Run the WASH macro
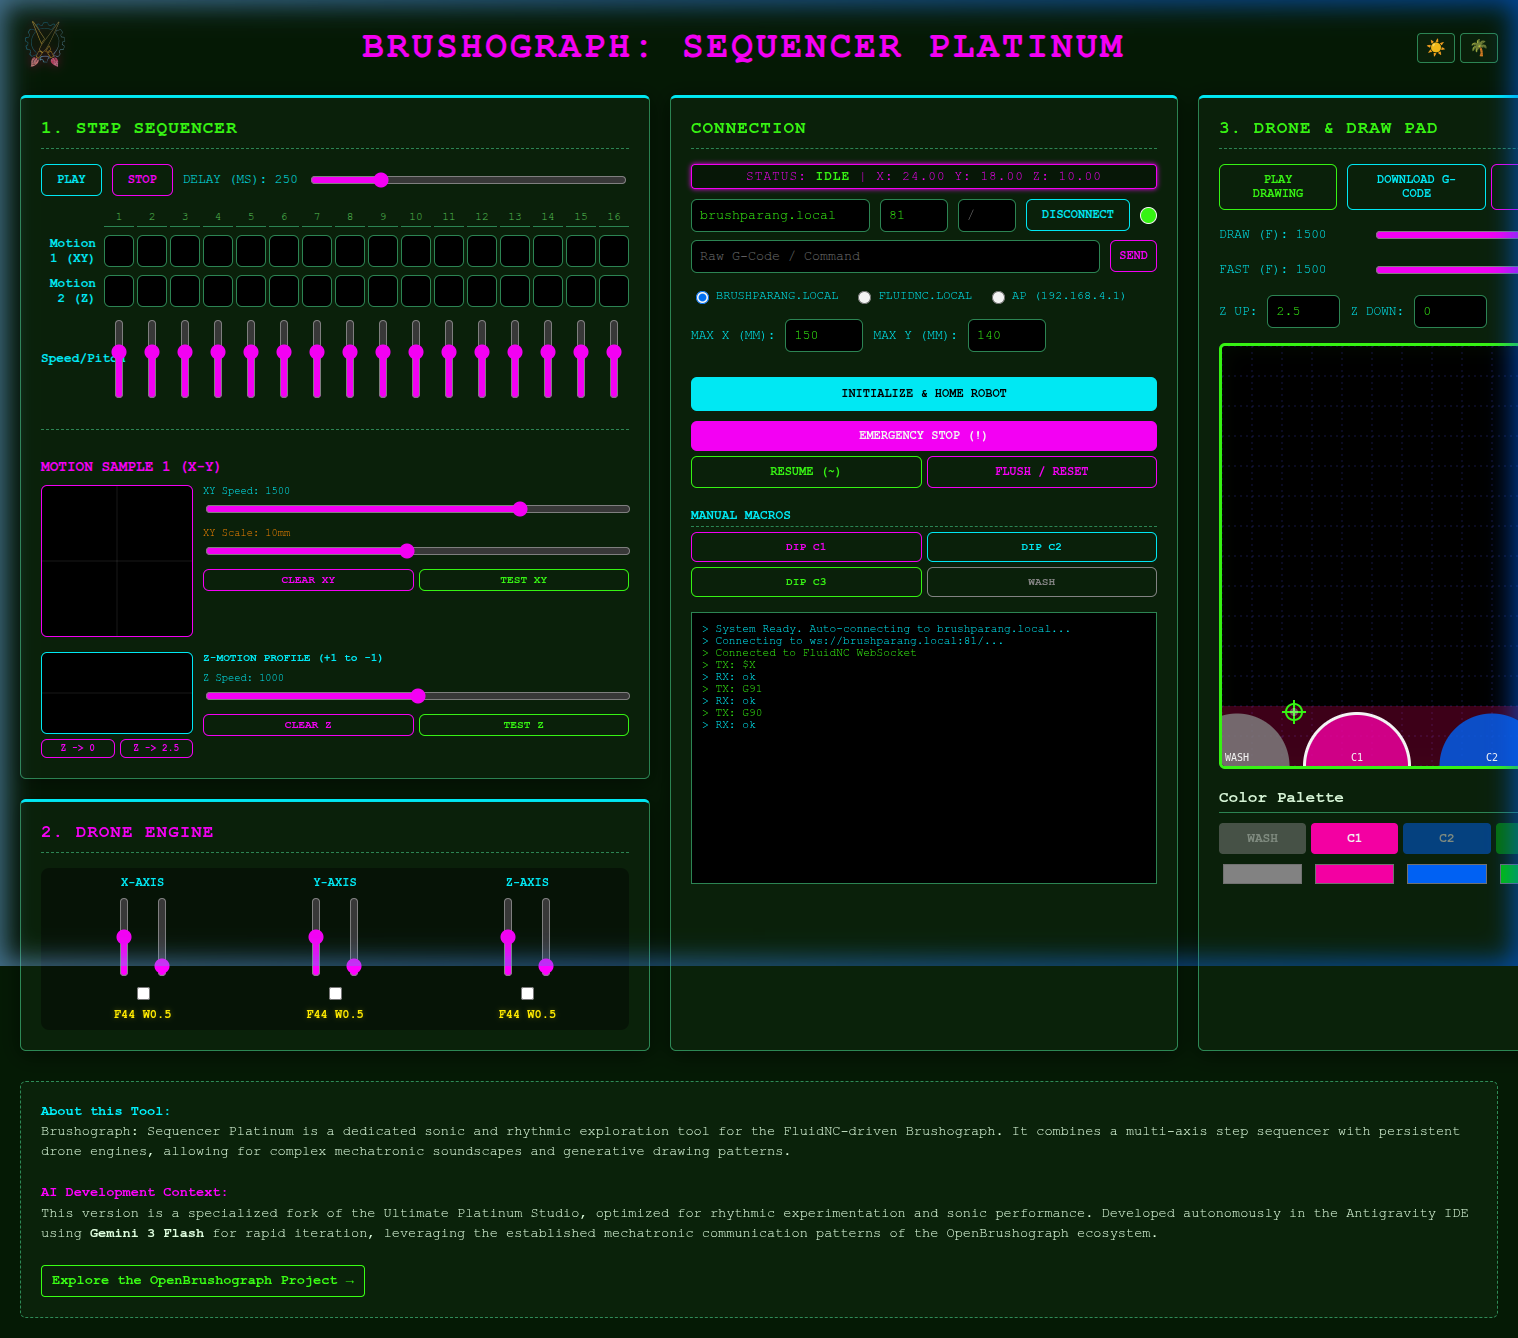This screenshot has width=1518, height=1338. [1041, 582]
